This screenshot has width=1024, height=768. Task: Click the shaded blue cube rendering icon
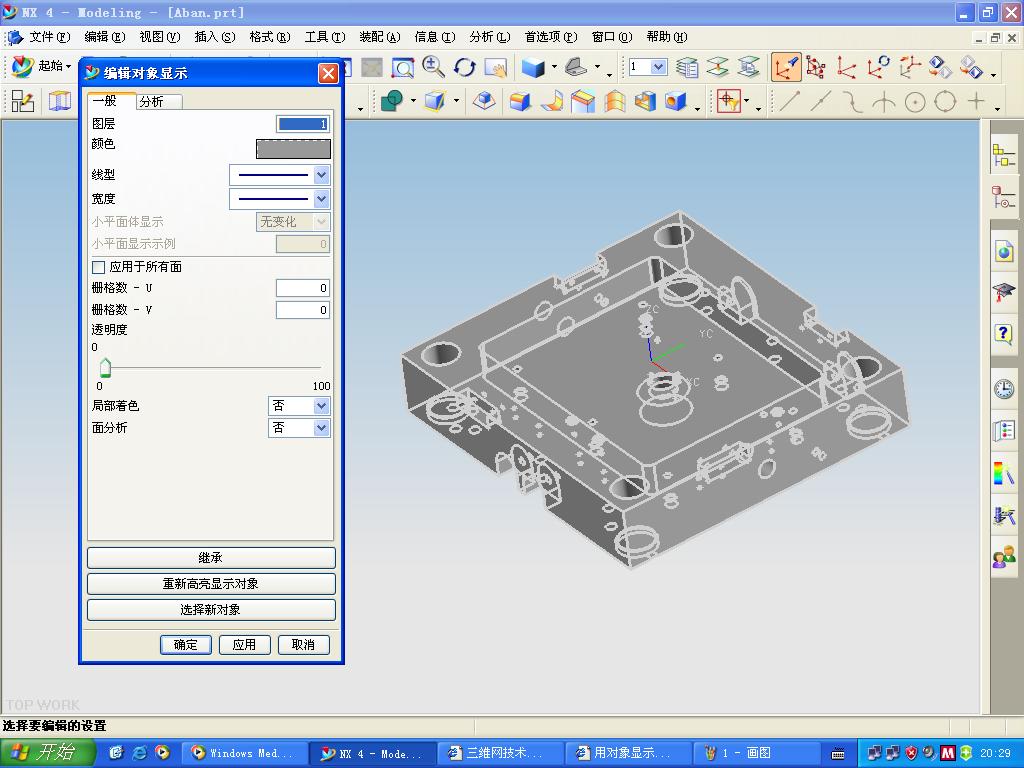pyautogui.click(x=533, y=67)
